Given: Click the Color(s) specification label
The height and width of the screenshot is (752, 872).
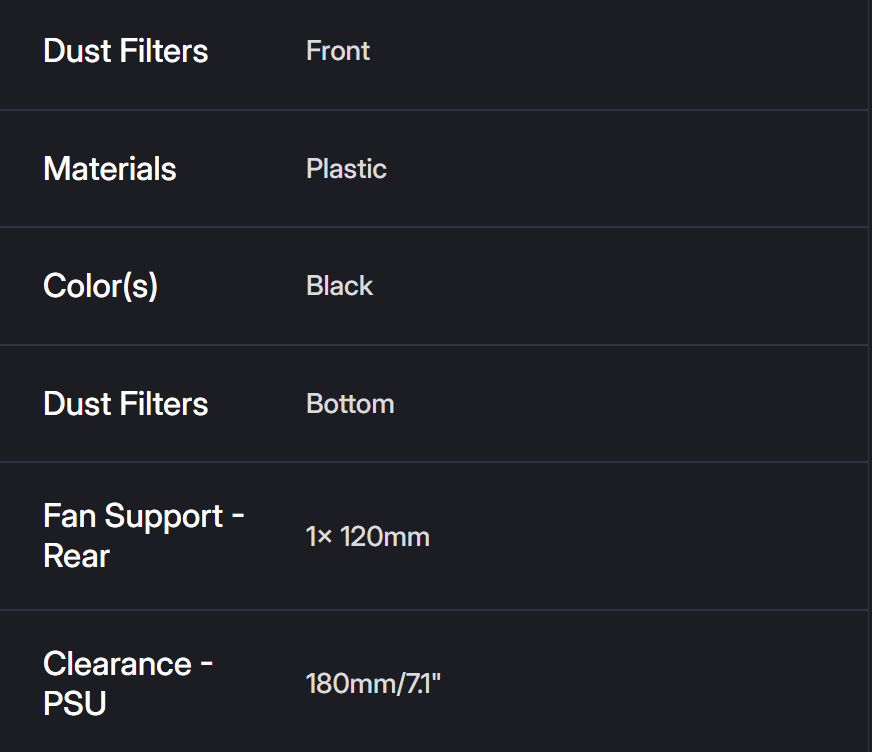Looking at the screenshot, I should [100, 286].
